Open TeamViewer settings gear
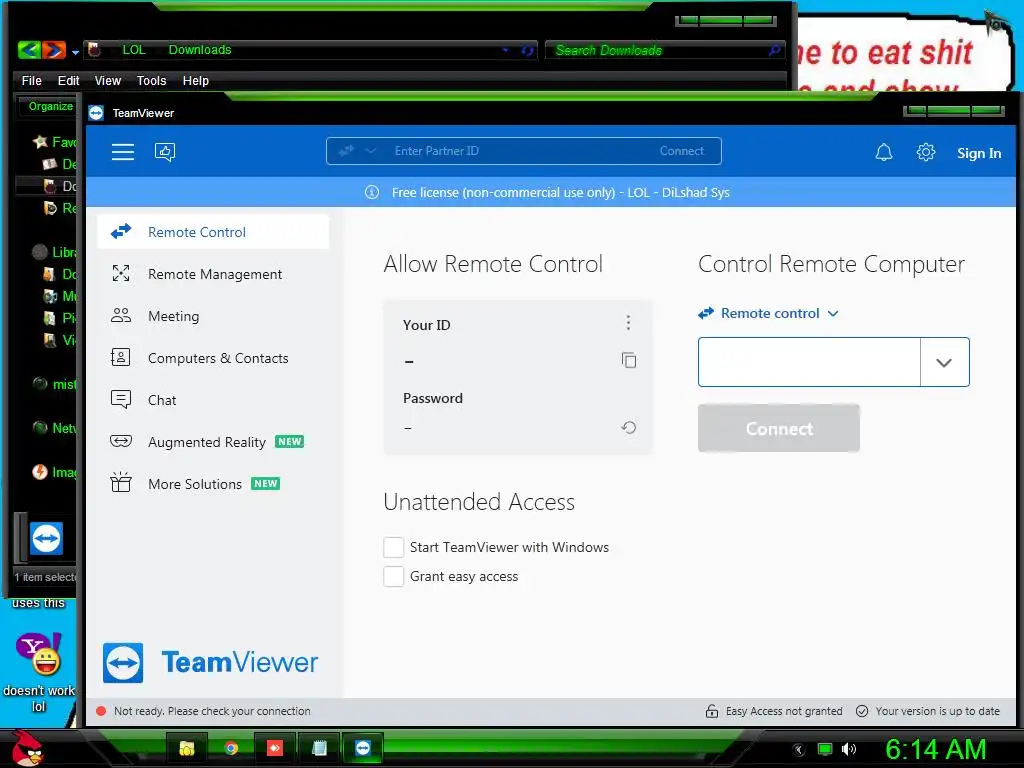This screenshot has width=1024, height=768. (x=925, y=153)
